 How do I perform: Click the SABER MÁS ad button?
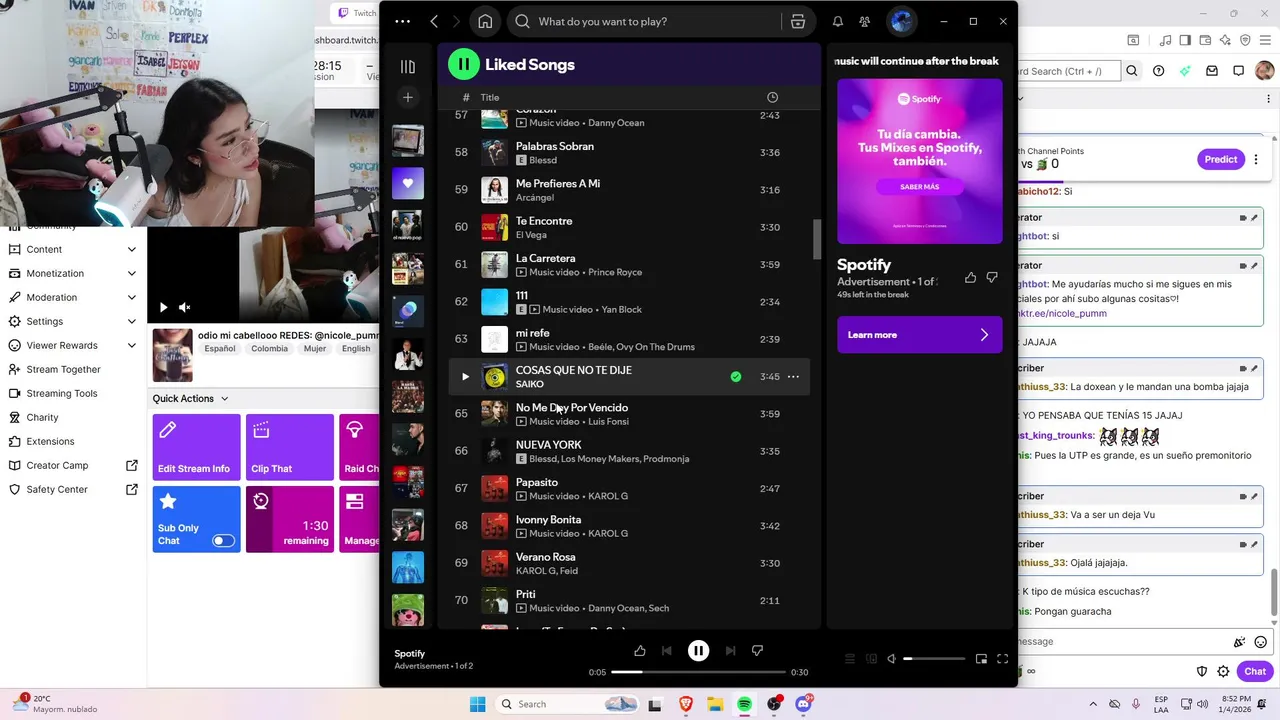[920, 187]
